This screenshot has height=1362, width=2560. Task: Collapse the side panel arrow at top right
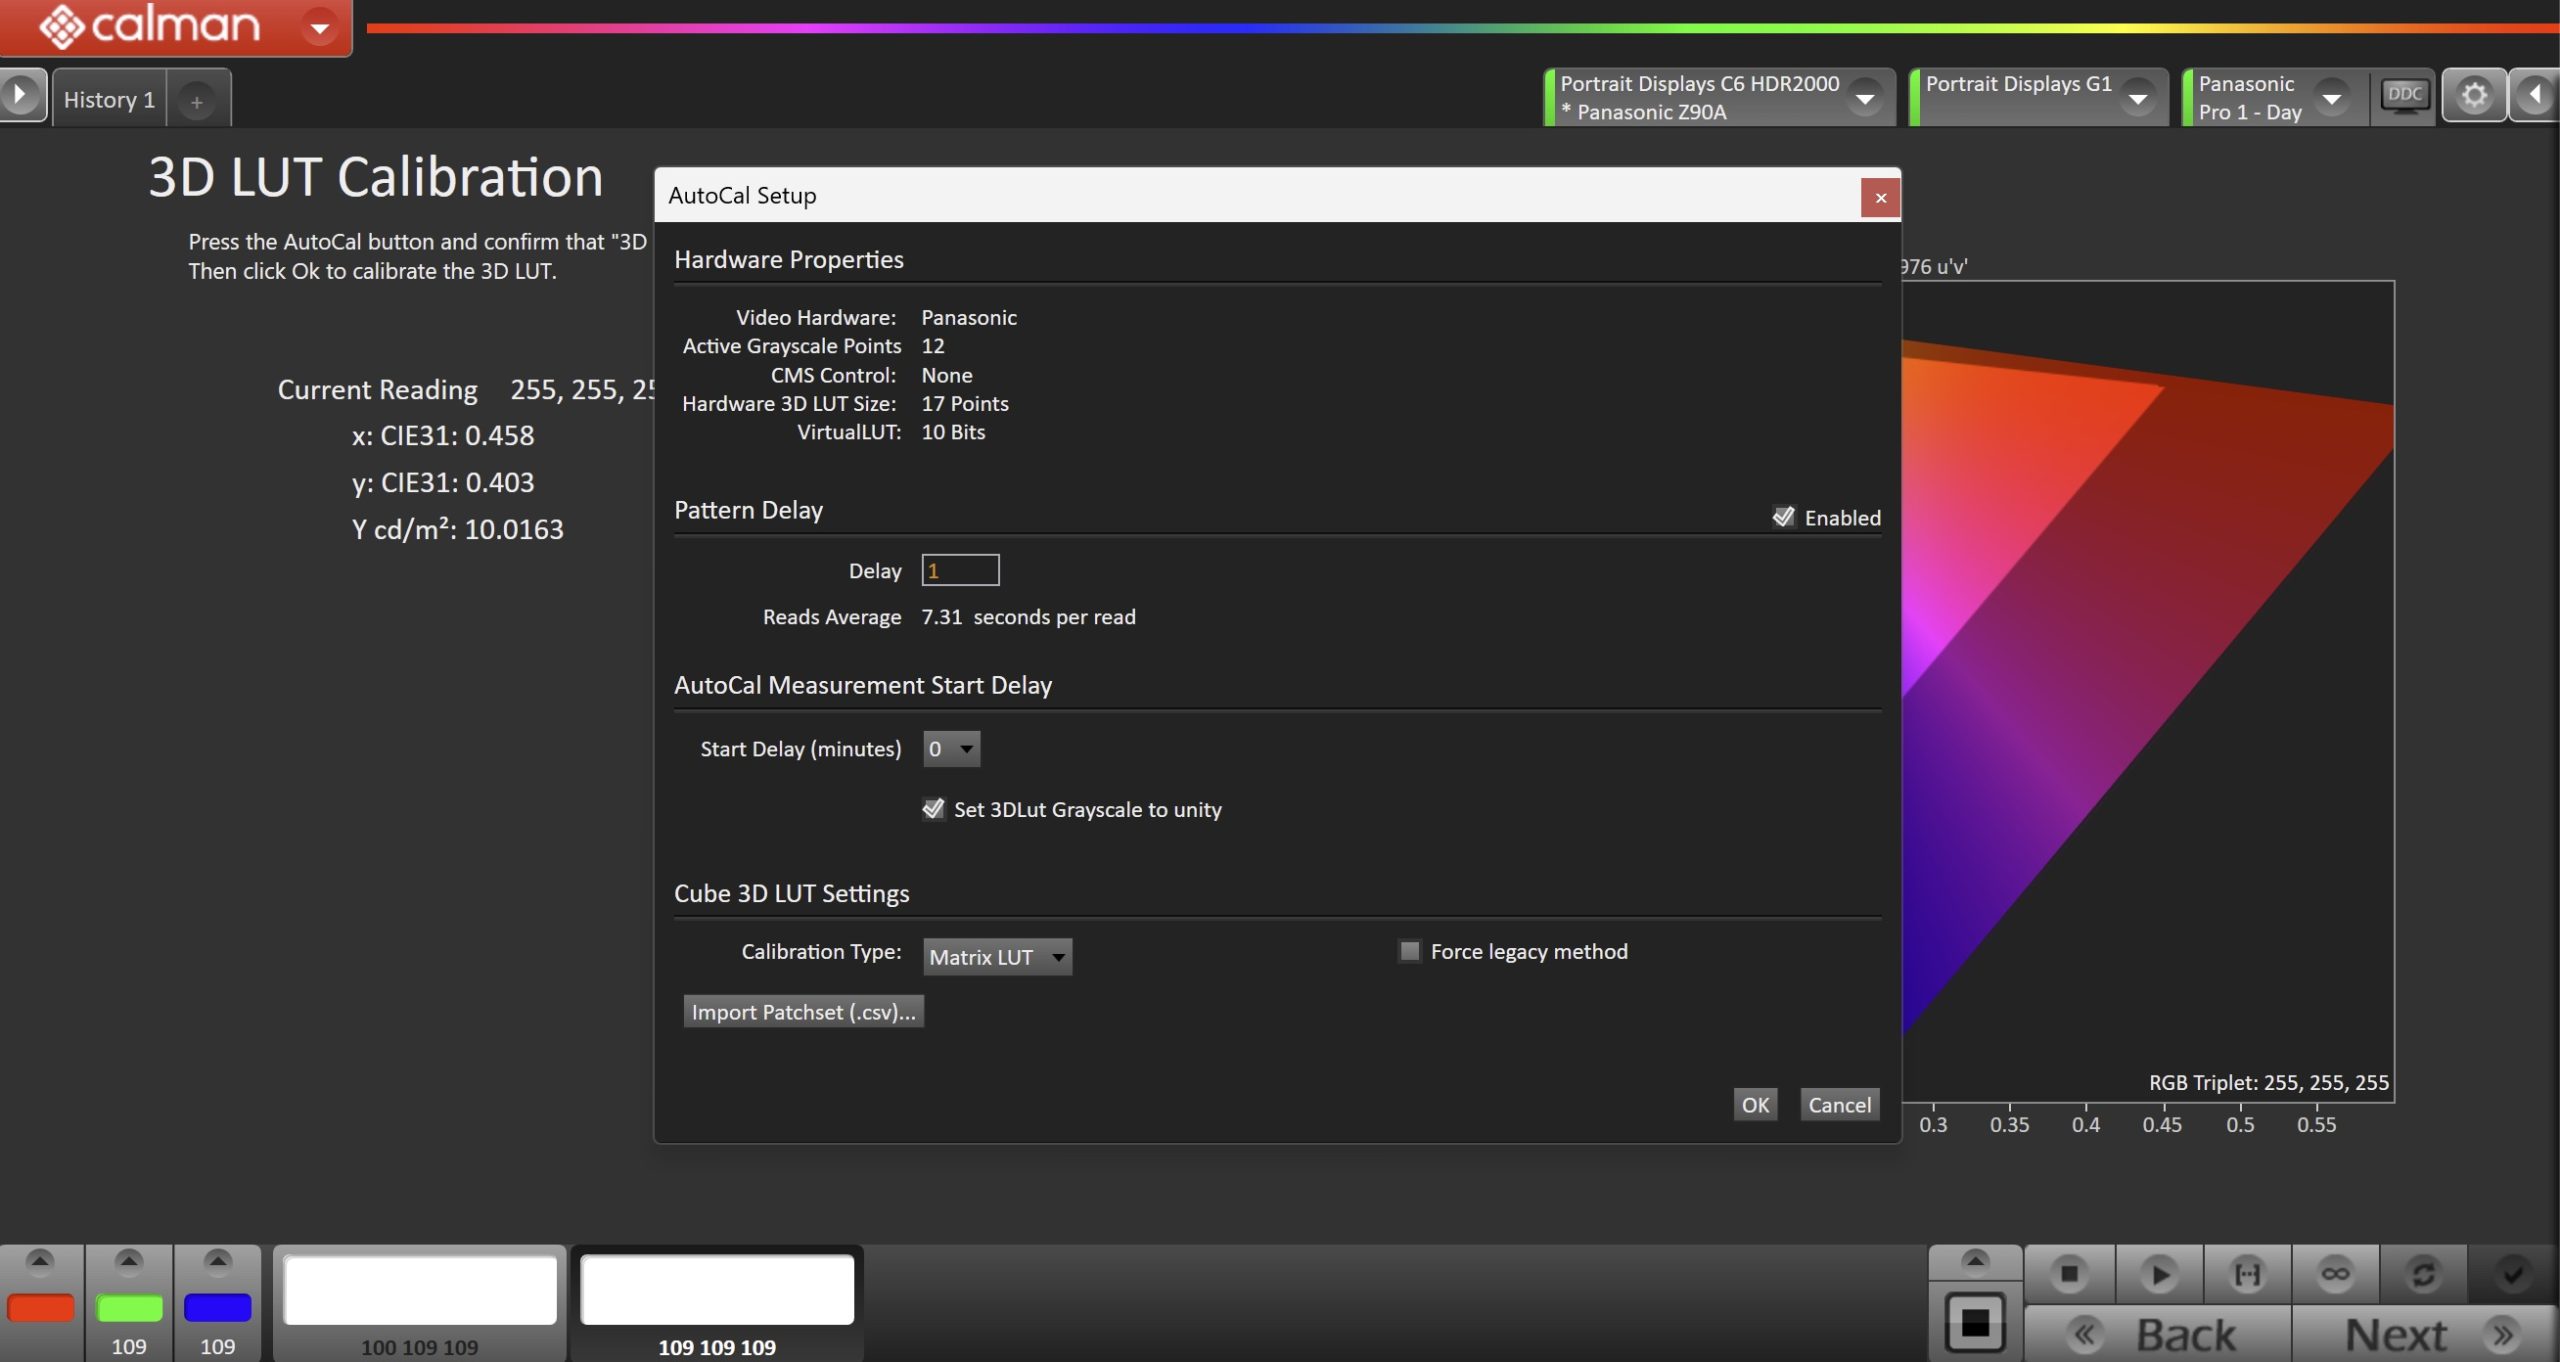[2535, 96]
